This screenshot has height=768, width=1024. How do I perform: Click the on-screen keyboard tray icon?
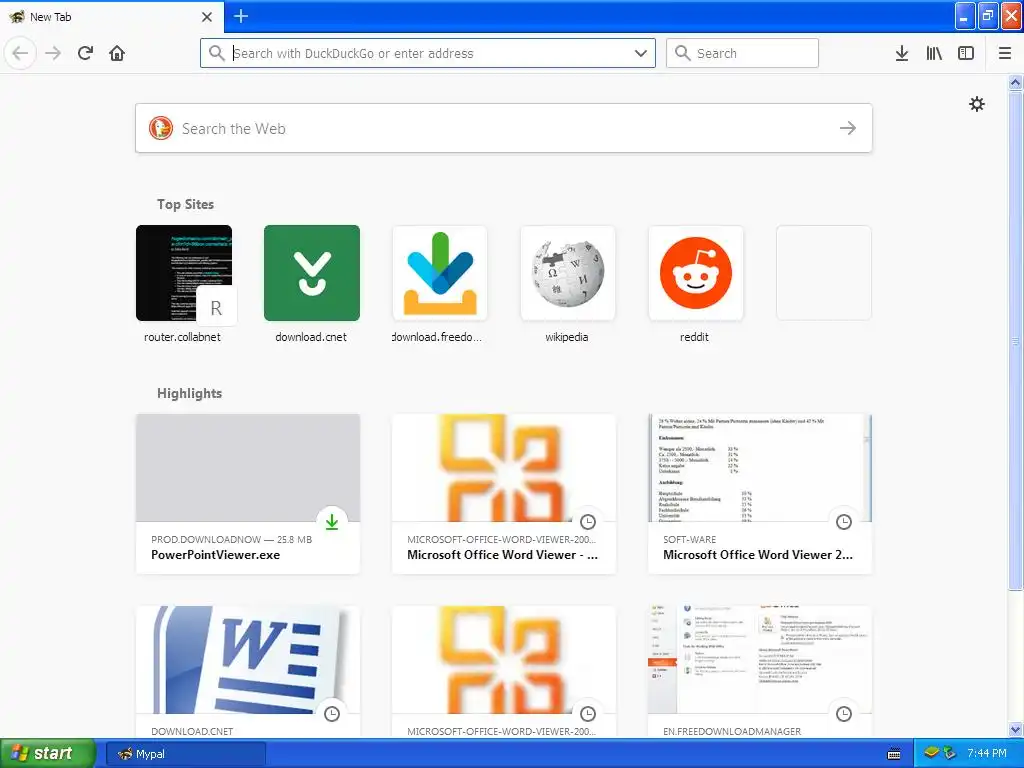click(x=894, y=754)
